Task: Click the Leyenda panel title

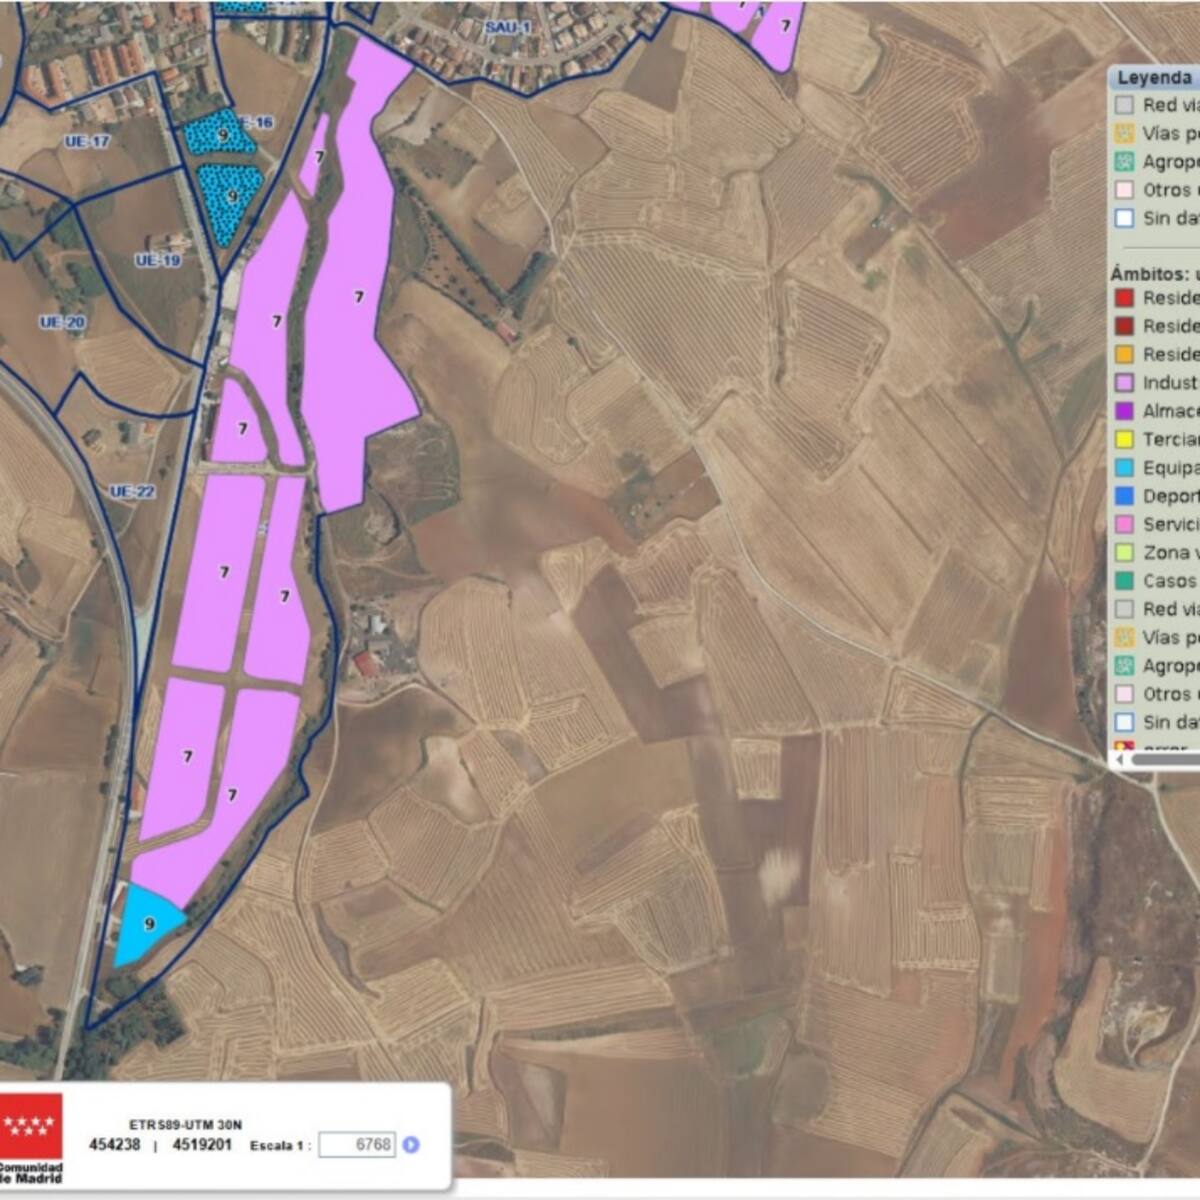Action: [x=1155, y=78]
